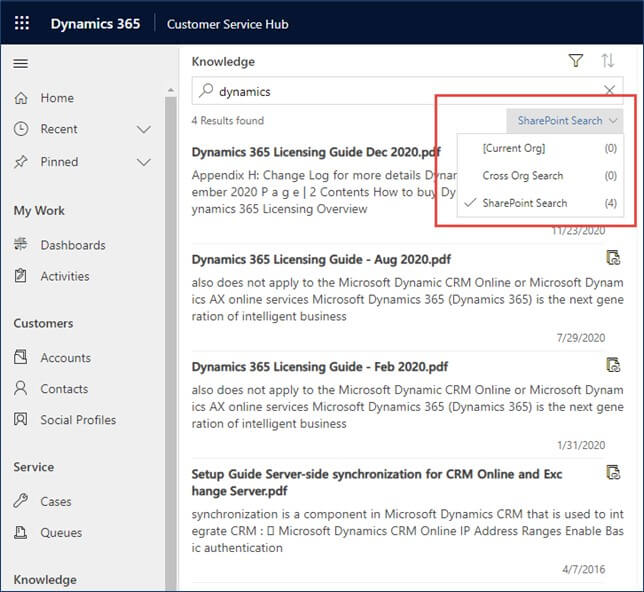Click the Social Profiles icon

click(21, 419)
